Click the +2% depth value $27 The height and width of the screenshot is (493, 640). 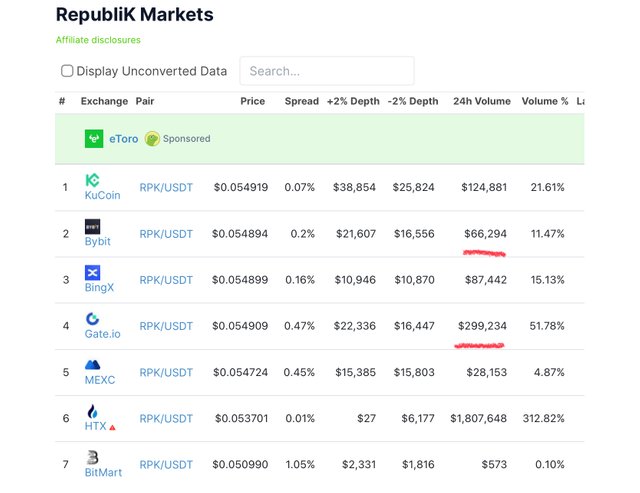(367, 418)
